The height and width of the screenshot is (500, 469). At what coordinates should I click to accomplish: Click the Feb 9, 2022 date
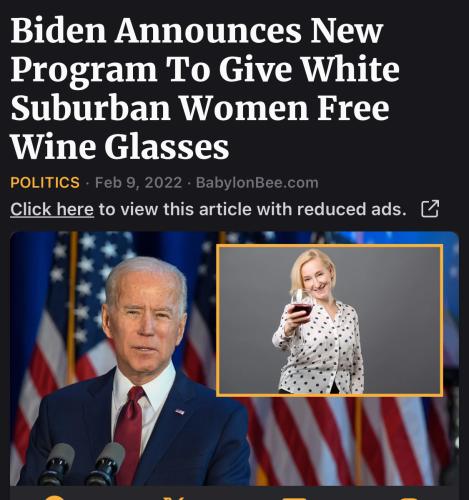(138, 183)
